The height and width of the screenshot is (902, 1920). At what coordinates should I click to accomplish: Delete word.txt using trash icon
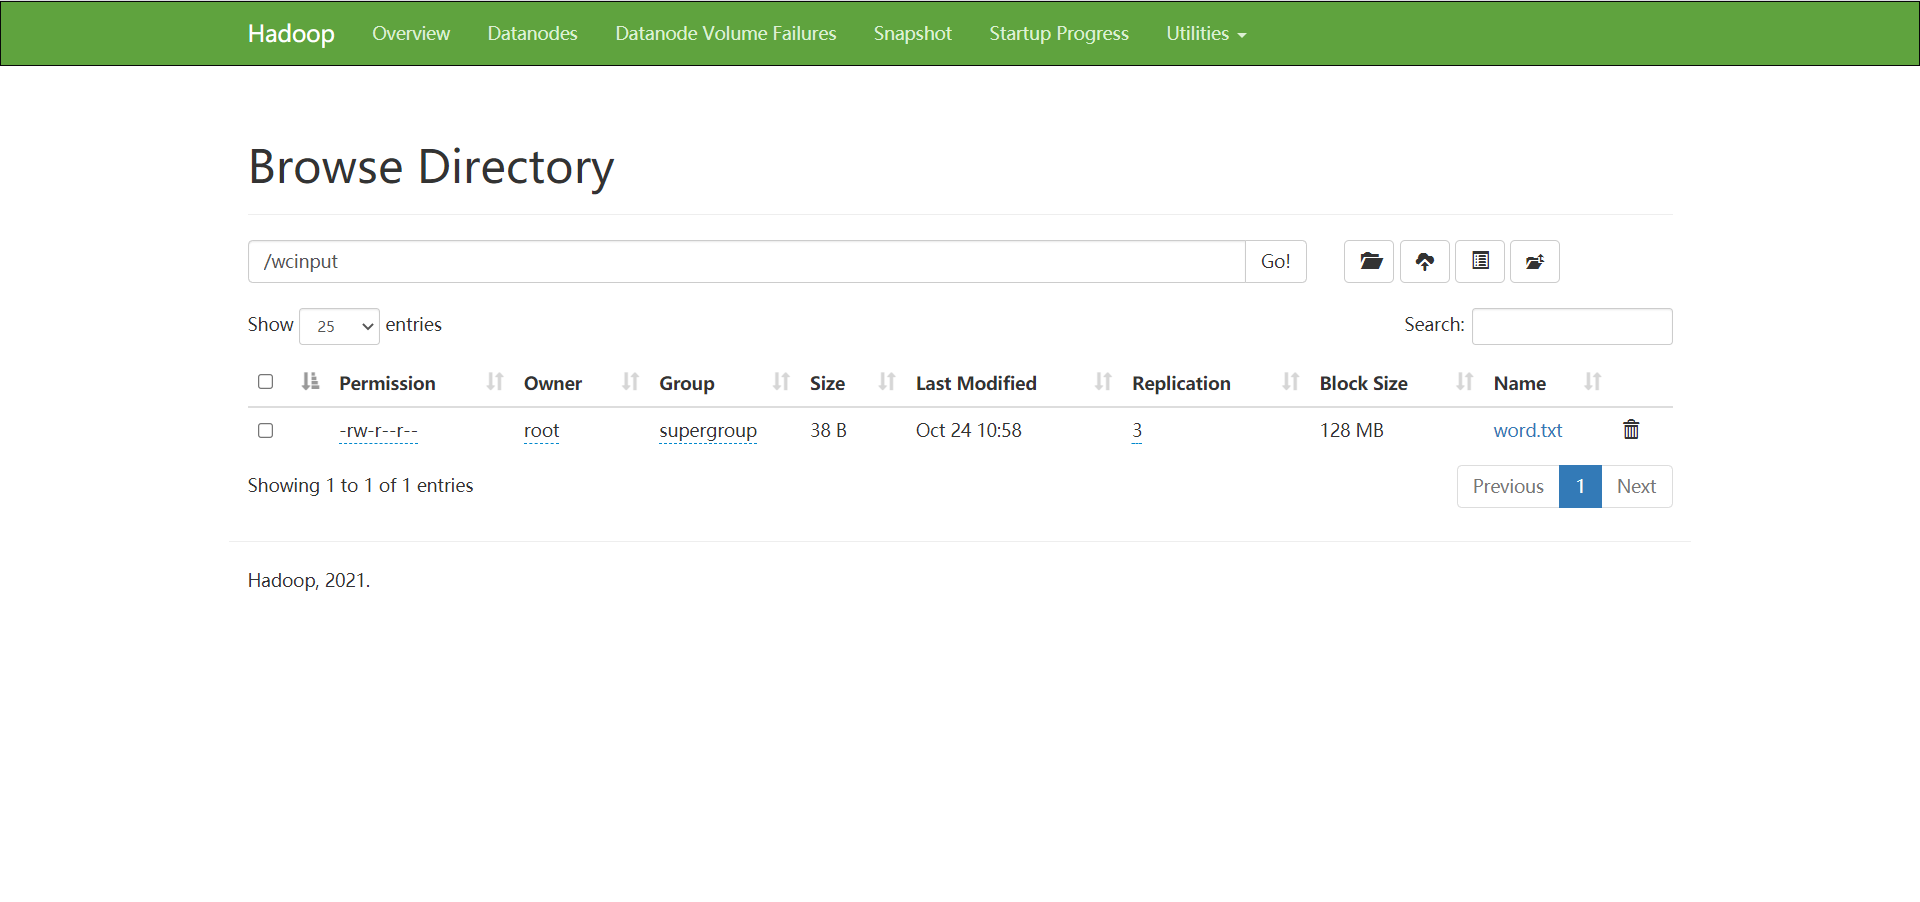(x=1631, y=429)
